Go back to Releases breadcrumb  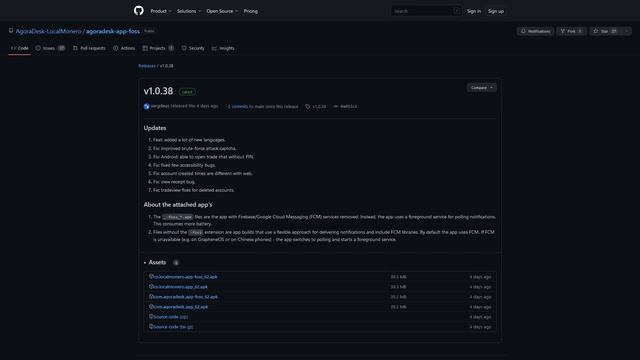(147, 66)
